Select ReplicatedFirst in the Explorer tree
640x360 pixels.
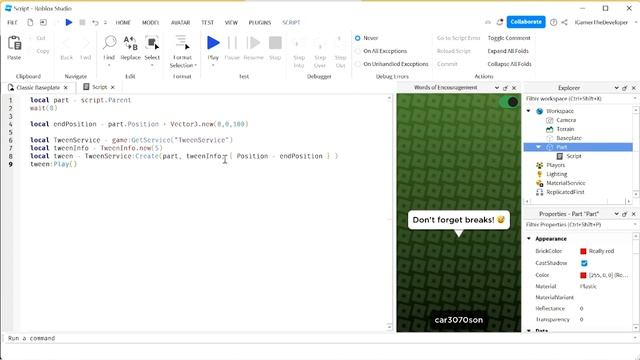coord(565,192)
